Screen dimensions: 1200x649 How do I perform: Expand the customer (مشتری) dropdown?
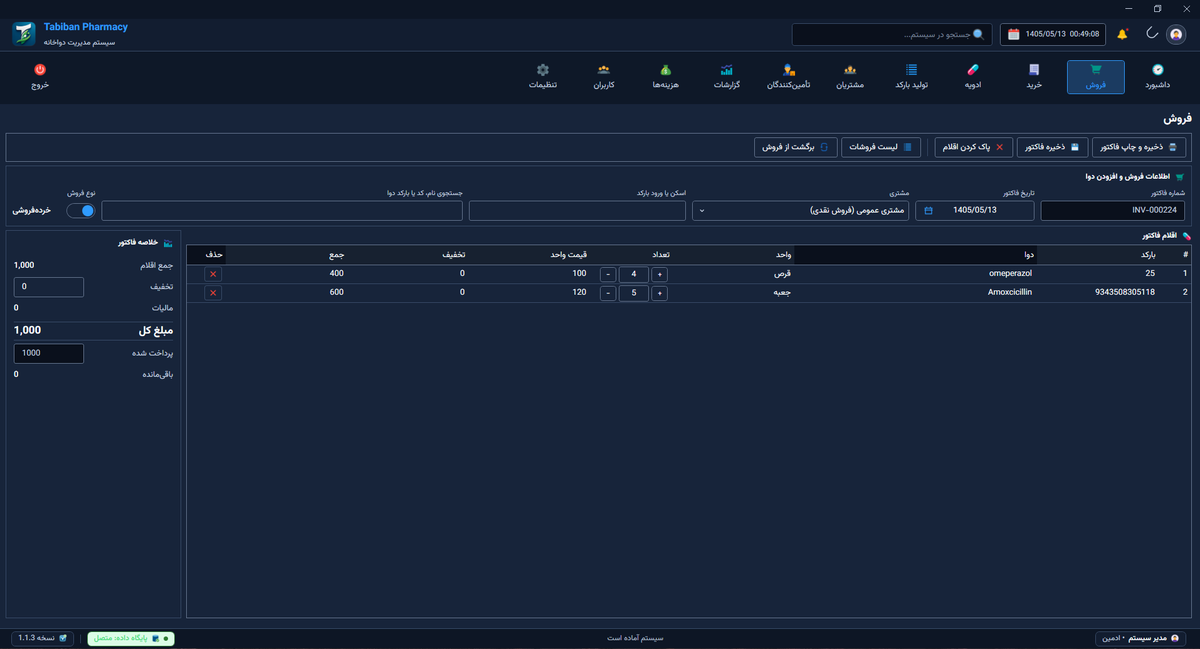801,211
